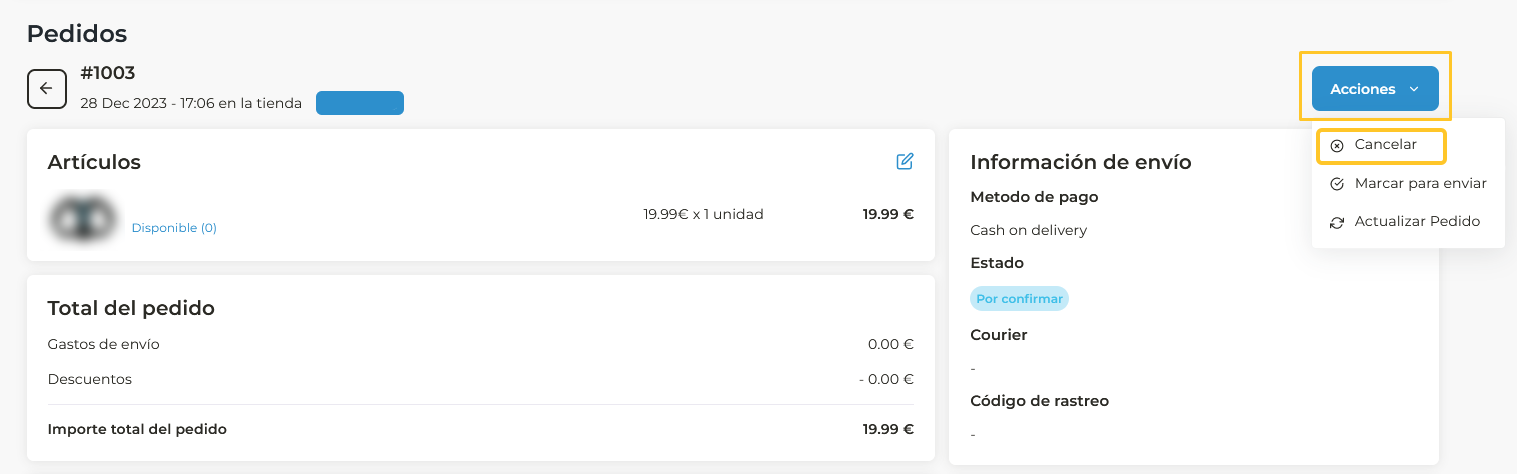Click the refresh icon beside Actualizar Pedido
Image resolution: width=1517 pixels, height=474 pixels.
click(x=1337, y=222)
